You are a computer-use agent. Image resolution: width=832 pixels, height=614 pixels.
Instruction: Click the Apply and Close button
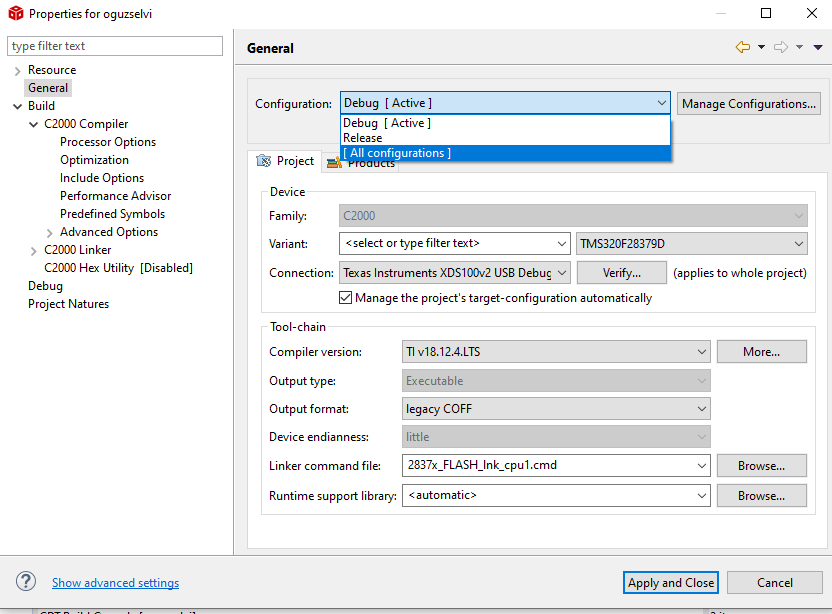670,583
